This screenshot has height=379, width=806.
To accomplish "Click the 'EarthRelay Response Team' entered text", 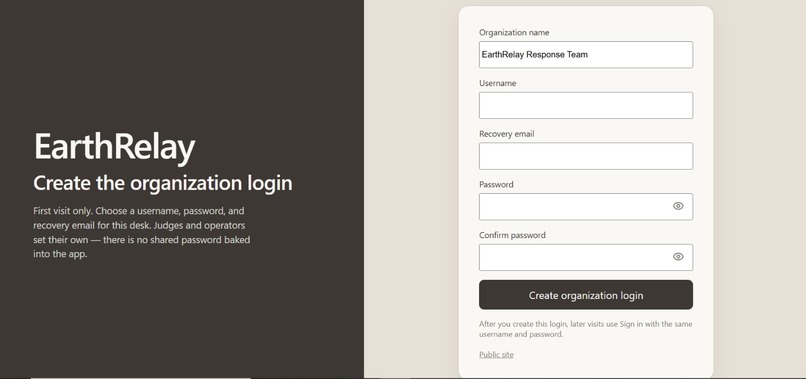I will pos(535,55).
